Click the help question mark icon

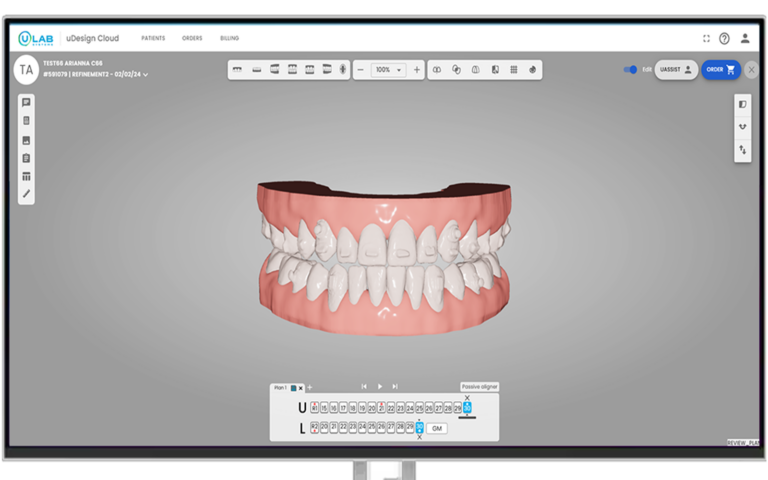click(x=724, y=38)
